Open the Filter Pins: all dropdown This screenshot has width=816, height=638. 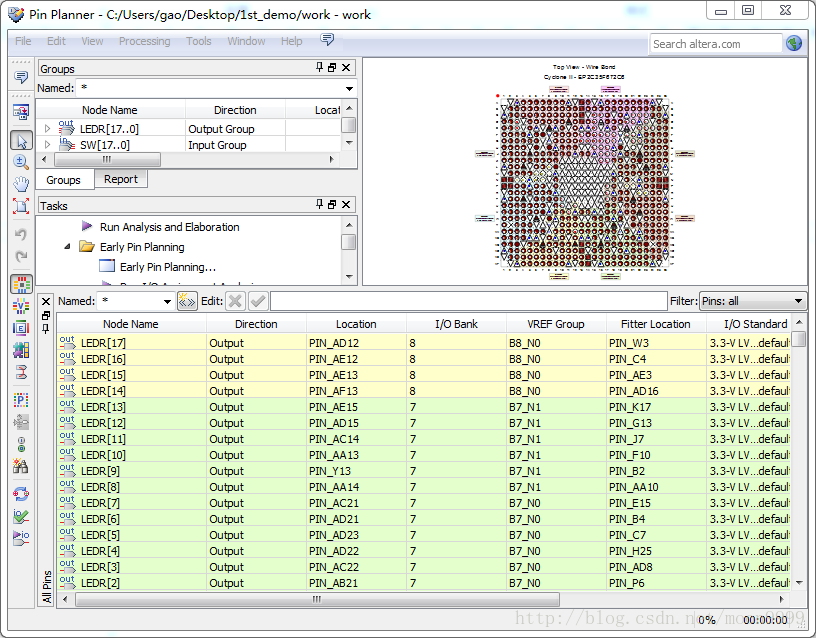pyautogui.click(x=798, y=301)
